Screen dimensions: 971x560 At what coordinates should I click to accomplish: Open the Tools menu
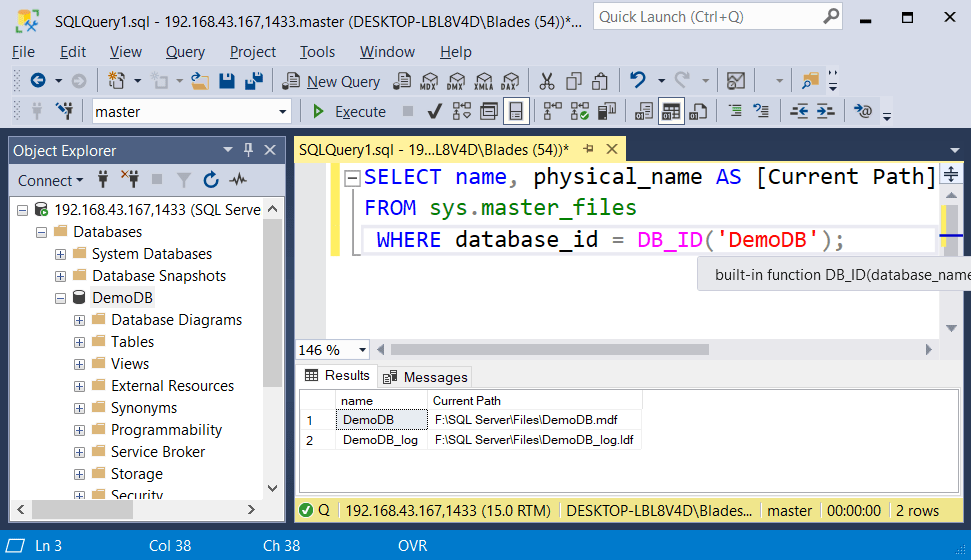coord(317,52)
